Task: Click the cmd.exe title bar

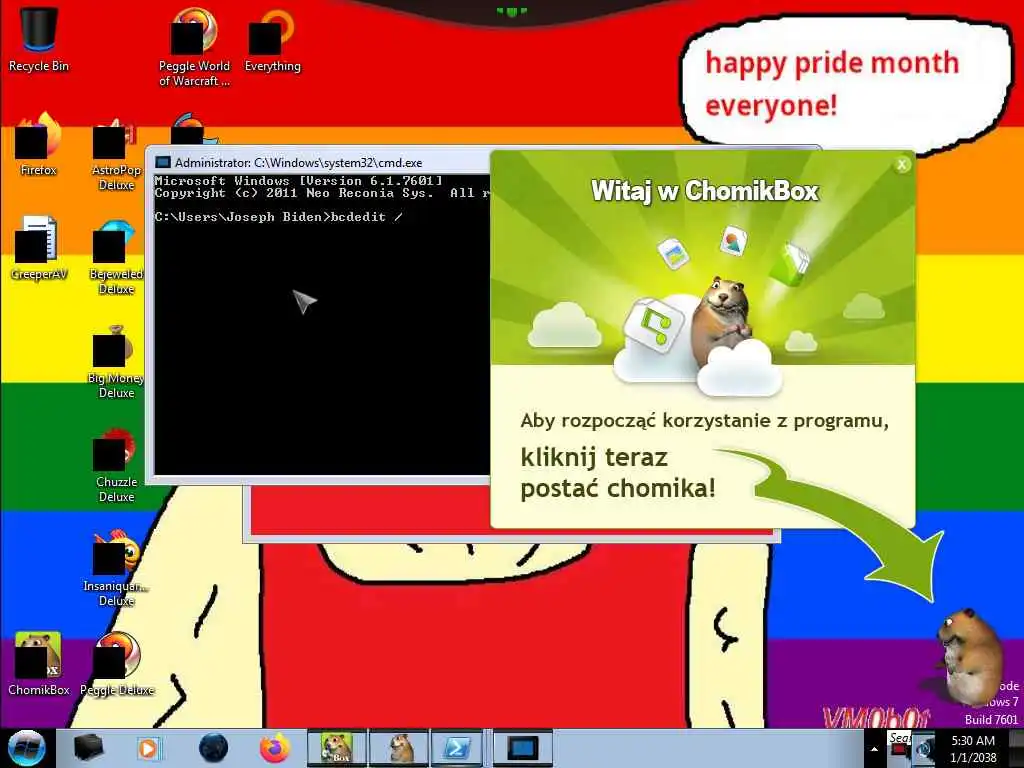Action: click(x=320, y=163)
